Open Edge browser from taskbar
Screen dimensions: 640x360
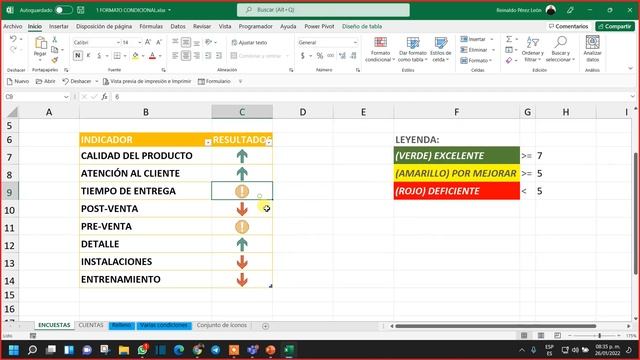click(x=179, y=350)
